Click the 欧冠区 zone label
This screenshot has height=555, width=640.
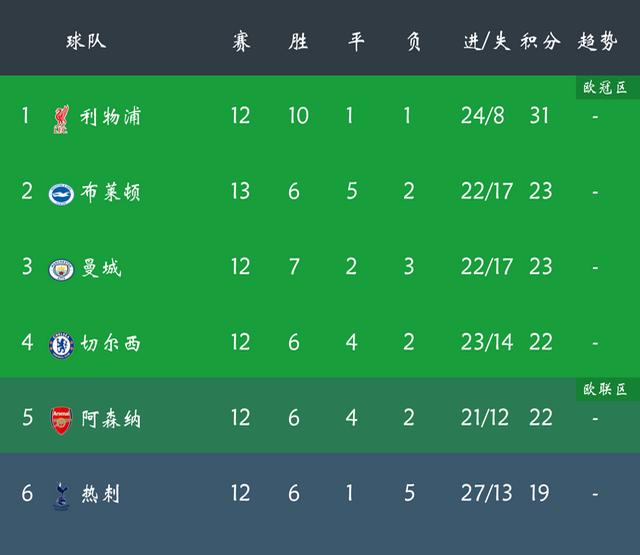click(607, 88)
